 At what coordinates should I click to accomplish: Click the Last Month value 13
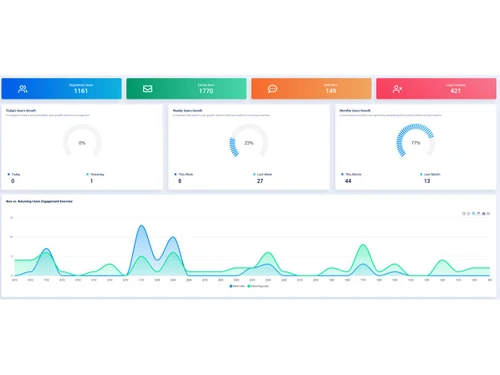[427, 181]
